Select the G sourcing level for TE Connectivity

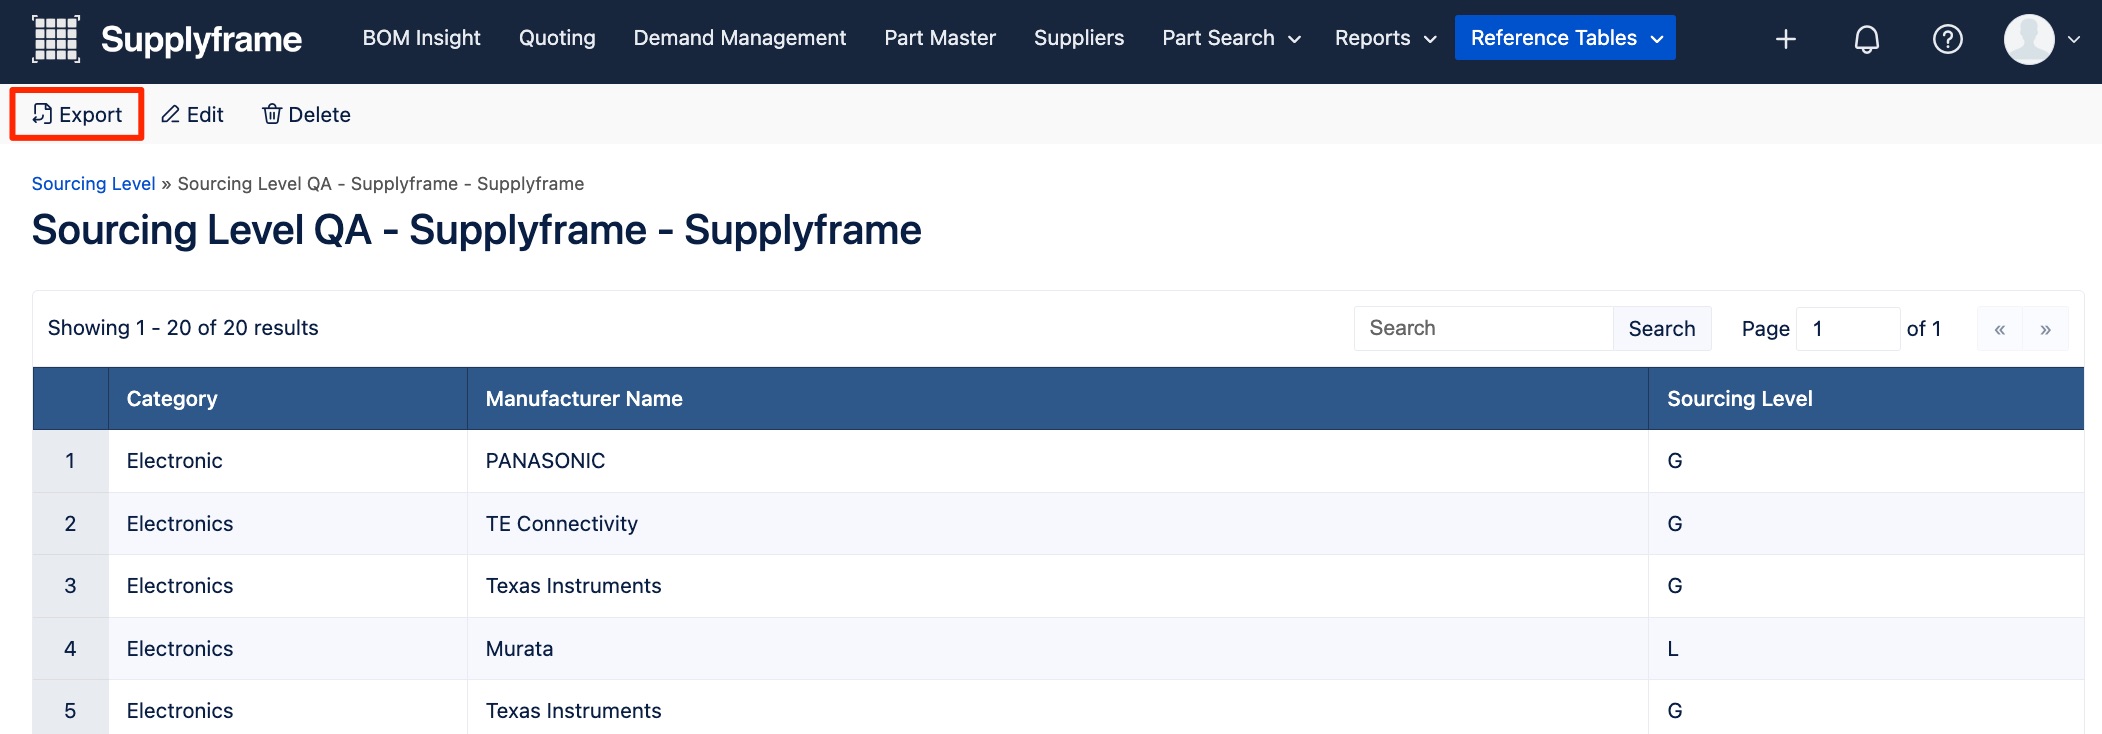tap(1866, 524)
